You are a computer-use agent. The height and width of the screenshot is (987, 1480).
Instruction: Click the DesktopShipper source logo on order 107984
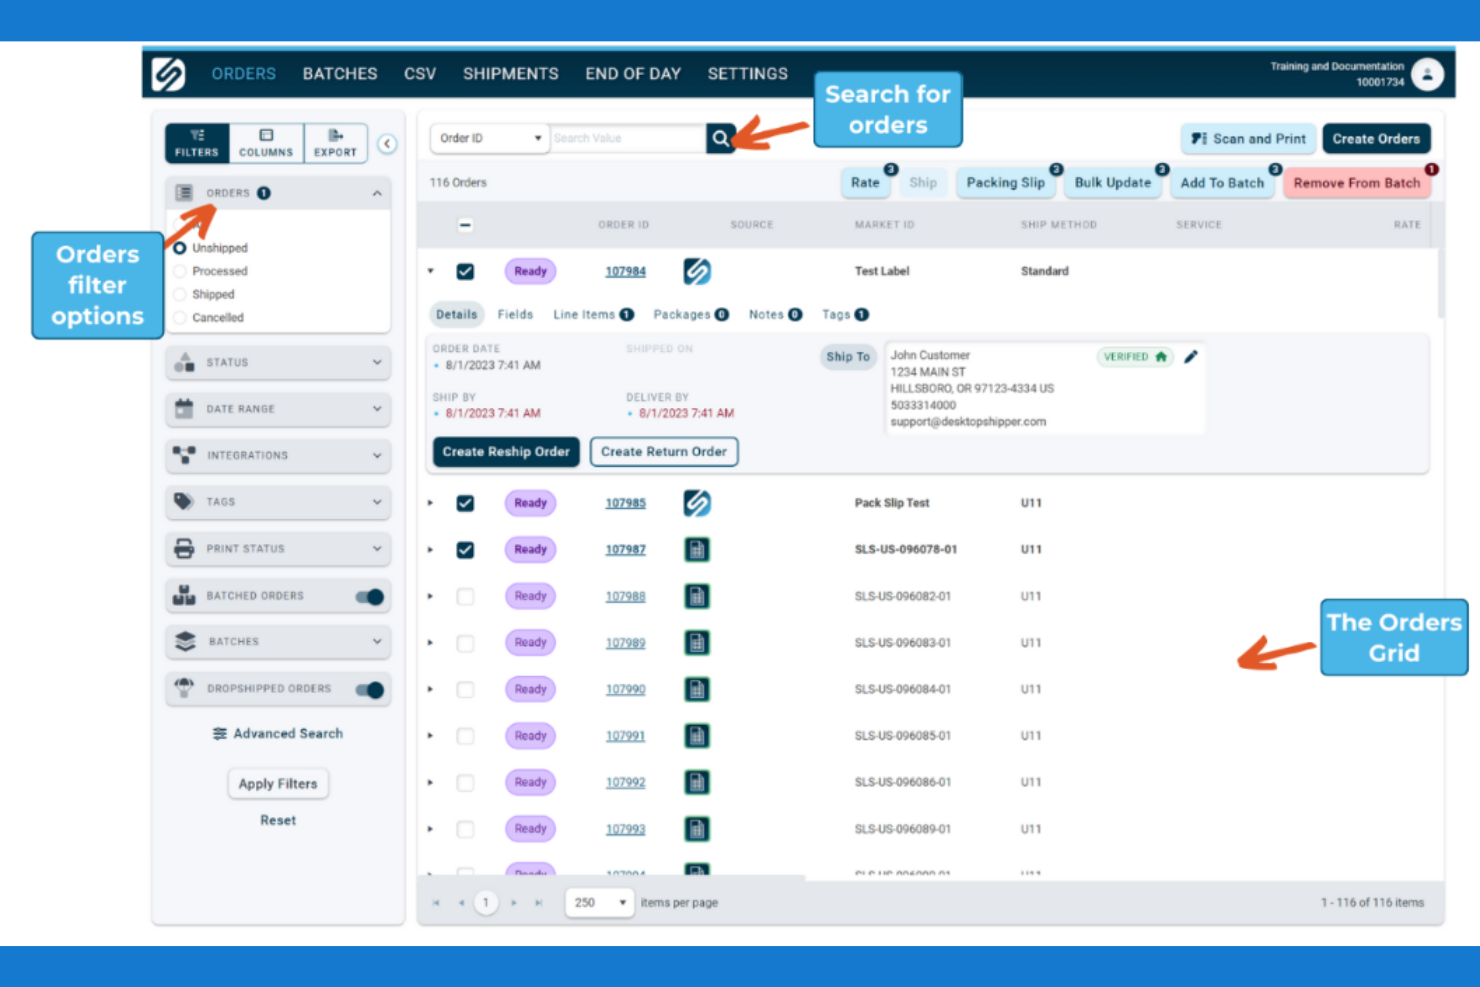[x=697, y=271]
